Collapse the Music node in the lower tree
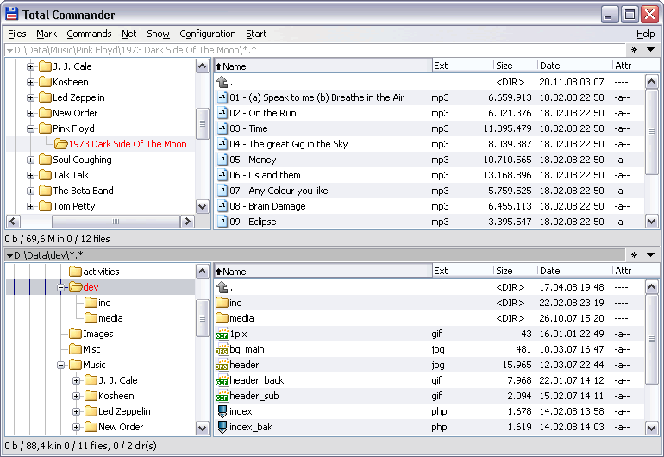Screen dimensions: 664x457 click(x=61, y=365)
